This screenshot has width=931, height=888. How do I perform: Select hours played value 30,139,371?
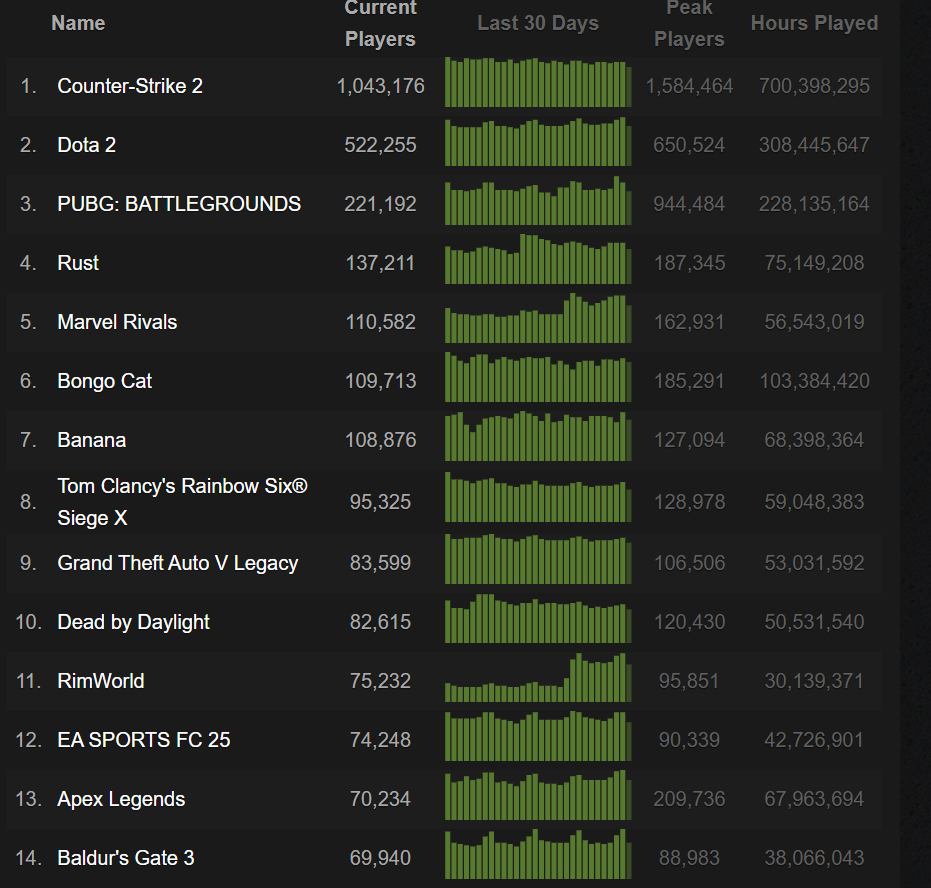point(814,681)
